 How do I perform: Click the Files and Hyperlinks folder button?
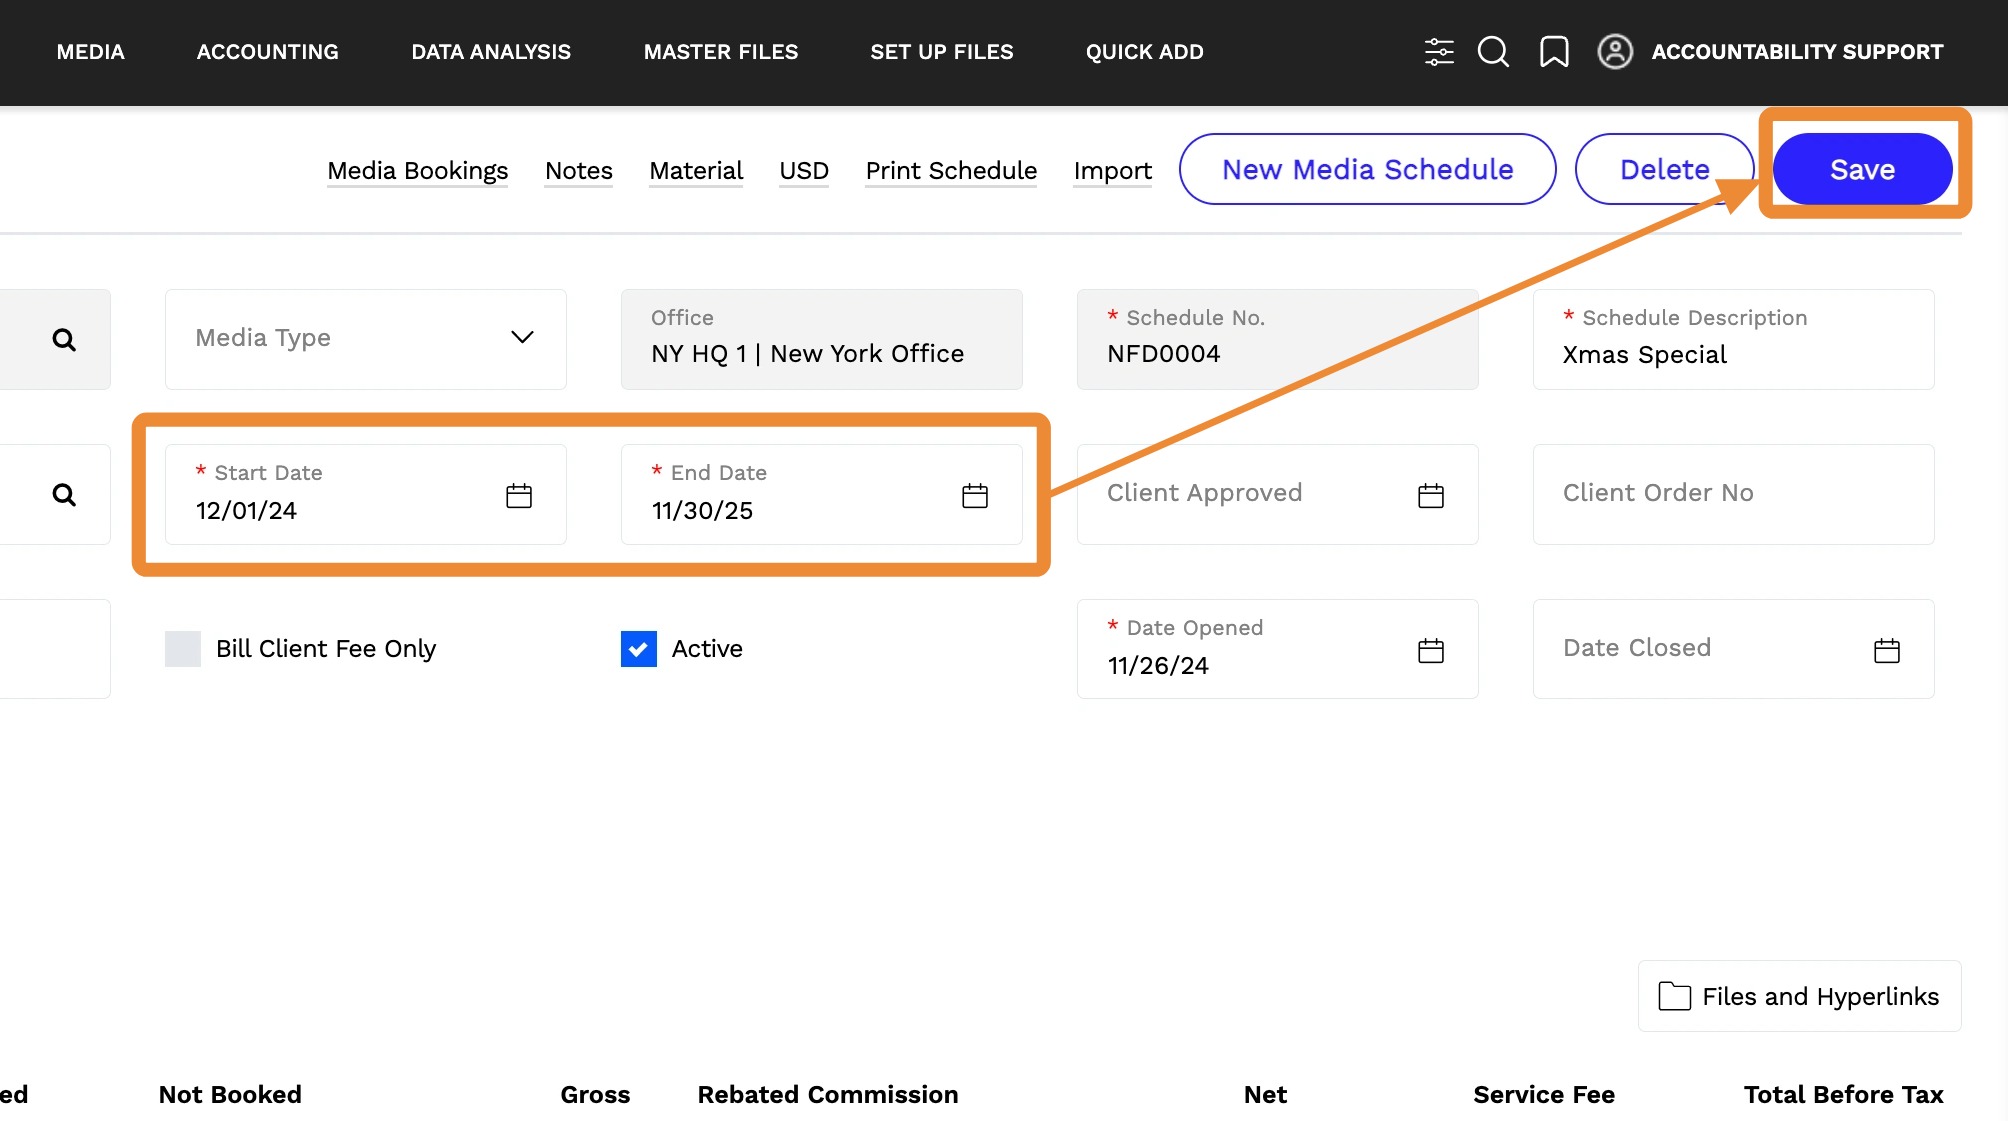[x=1799, y=996]
